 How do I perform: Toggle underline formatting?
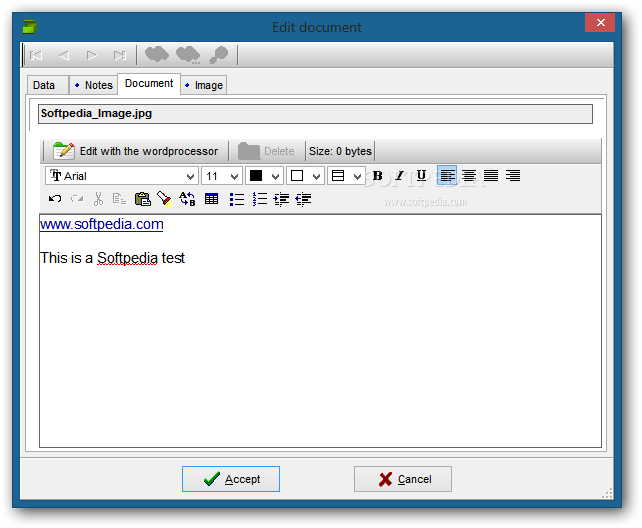[x=421, y=176]
